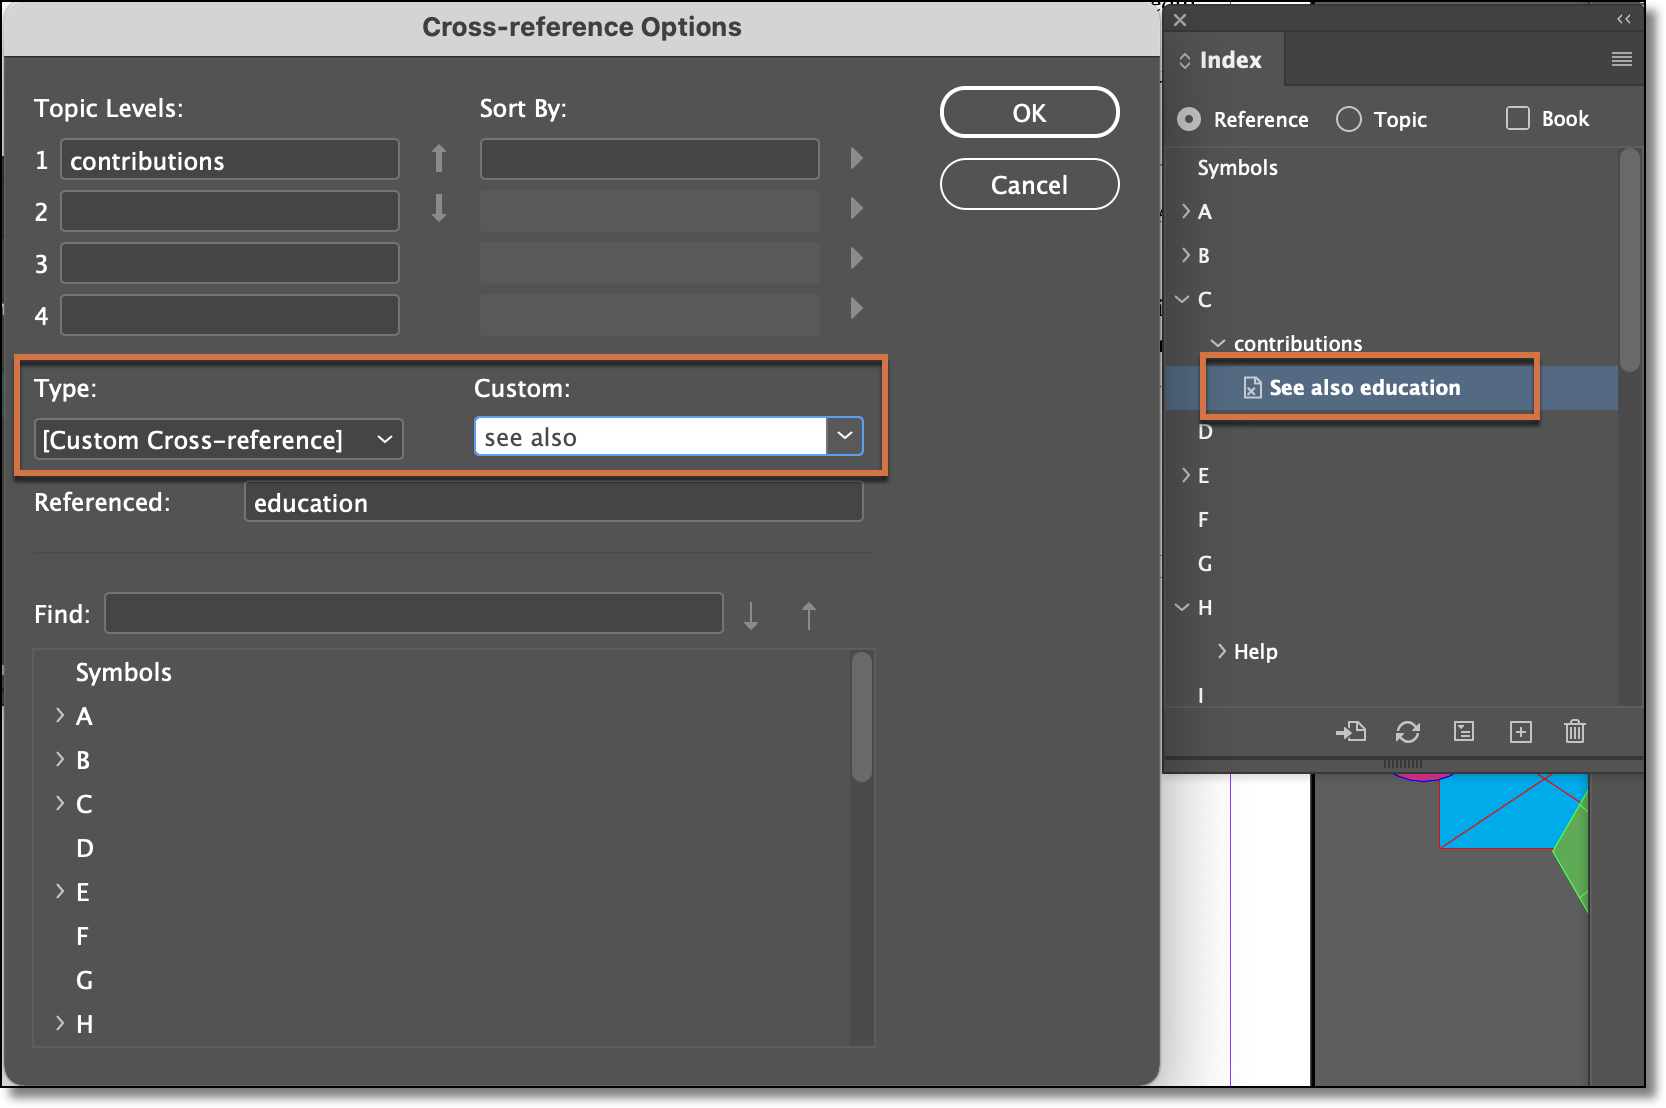Move topic level up with the up arrow

438,158
